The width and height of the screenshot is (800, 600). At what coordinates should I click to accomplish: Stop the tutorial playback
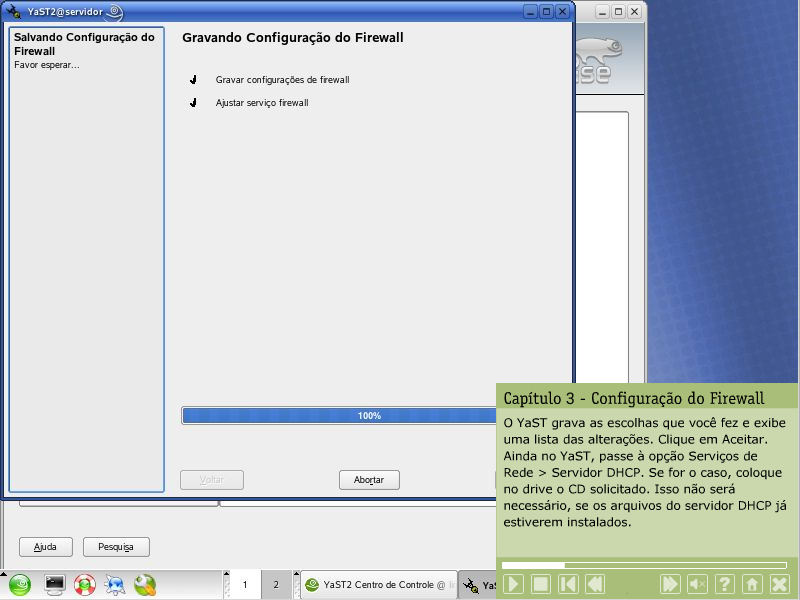click(x=540, y=584)
